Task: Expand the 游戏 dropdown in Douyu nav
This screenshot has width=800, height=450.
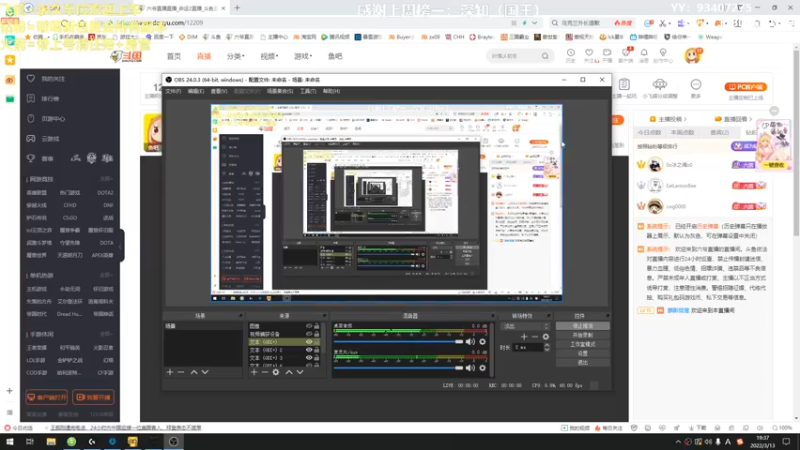Action: click(303, 56)
